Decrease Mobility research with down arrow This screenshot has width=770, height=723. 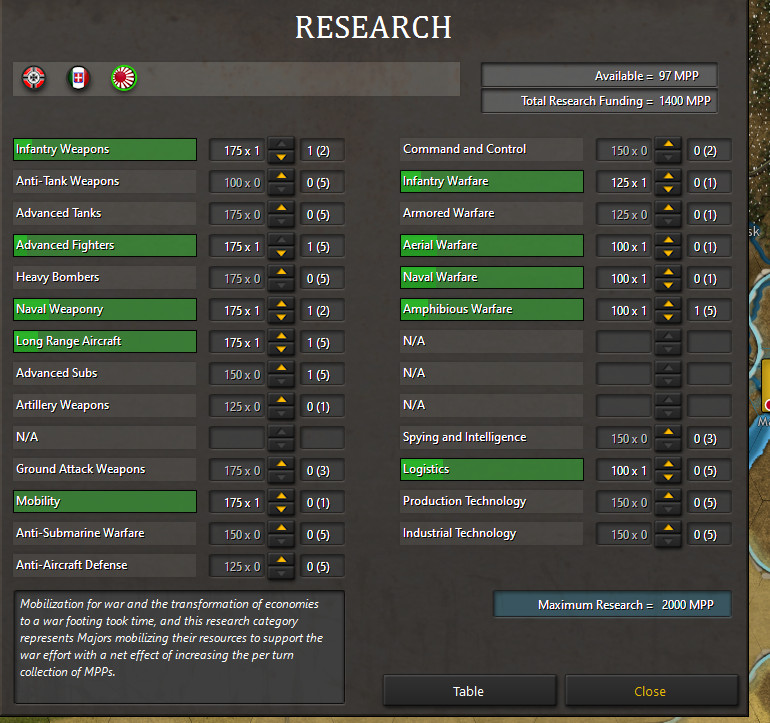(281, 509)
